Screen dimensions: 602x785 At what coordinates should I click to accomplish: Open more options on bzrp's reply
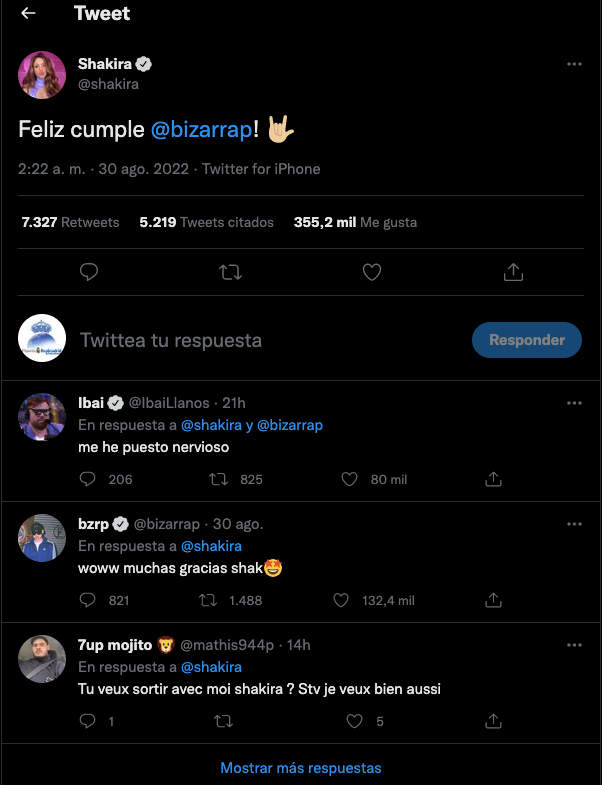coord(574,524)
